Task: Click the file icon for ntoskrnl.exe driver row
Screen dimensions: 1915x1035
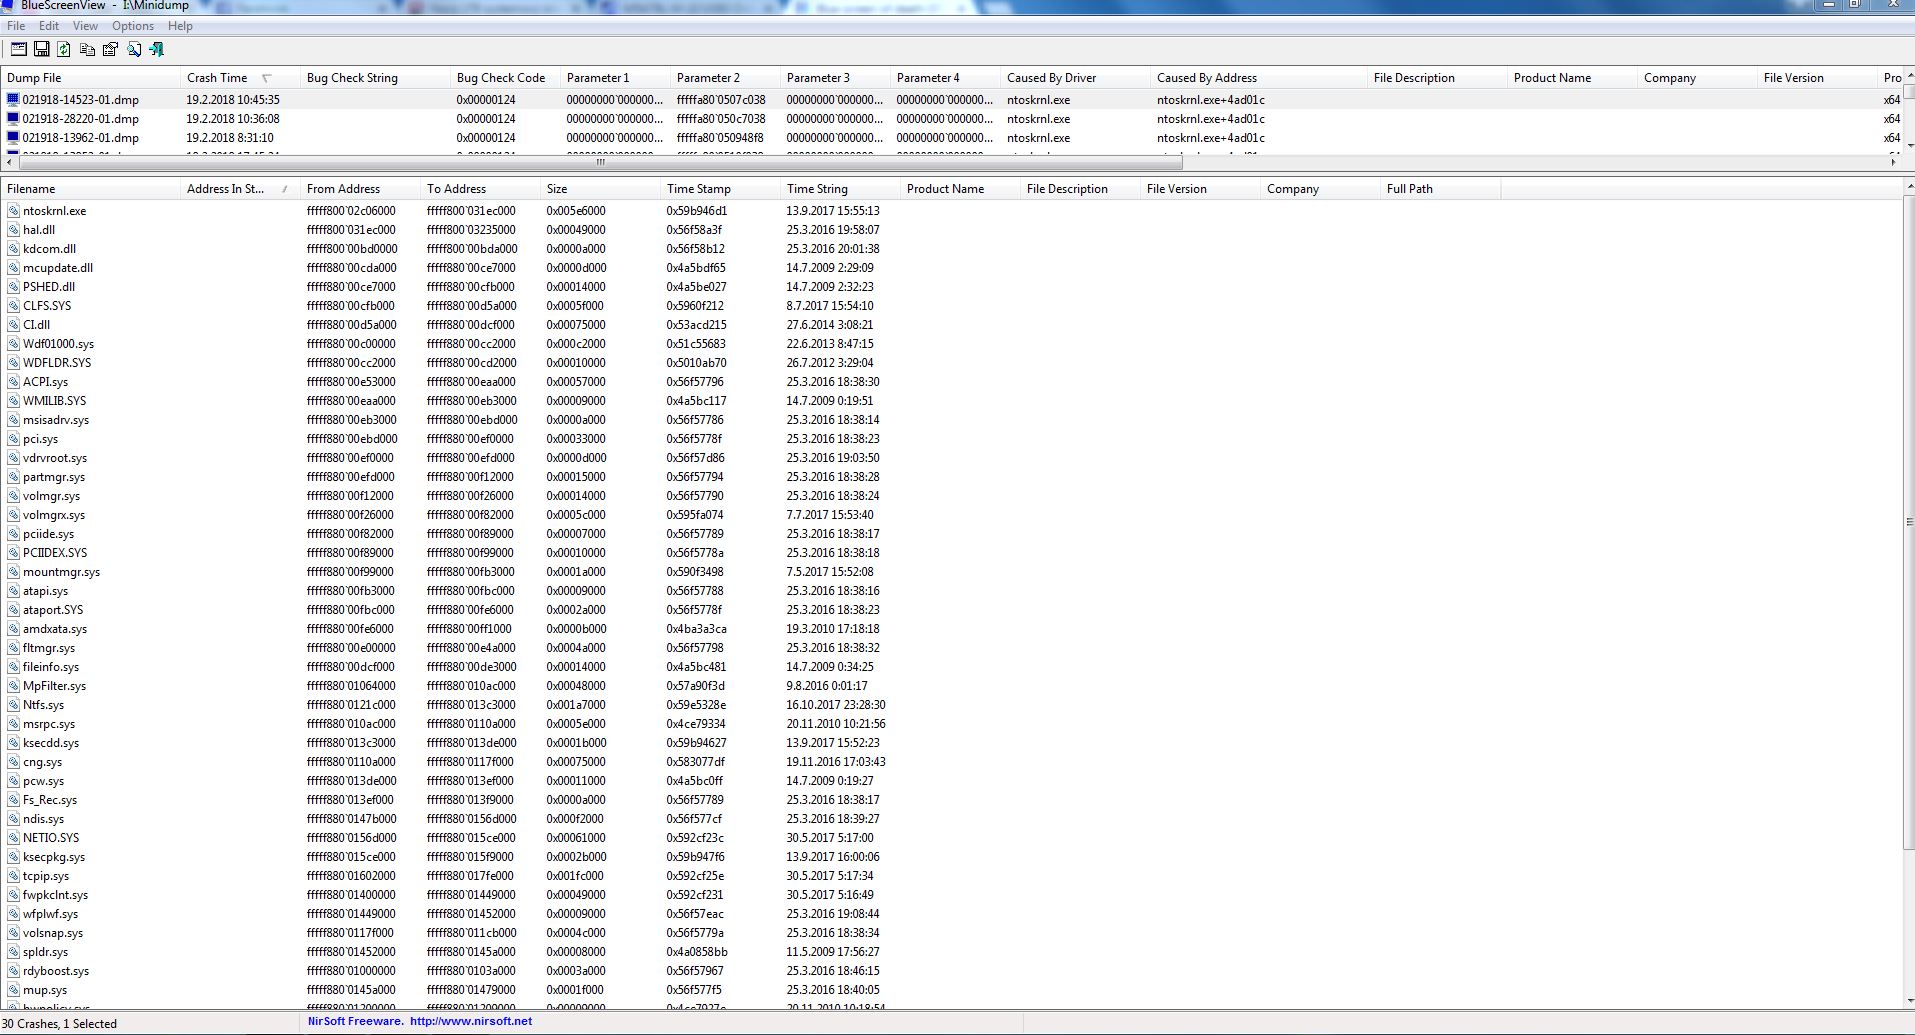Action: point(13,211)
